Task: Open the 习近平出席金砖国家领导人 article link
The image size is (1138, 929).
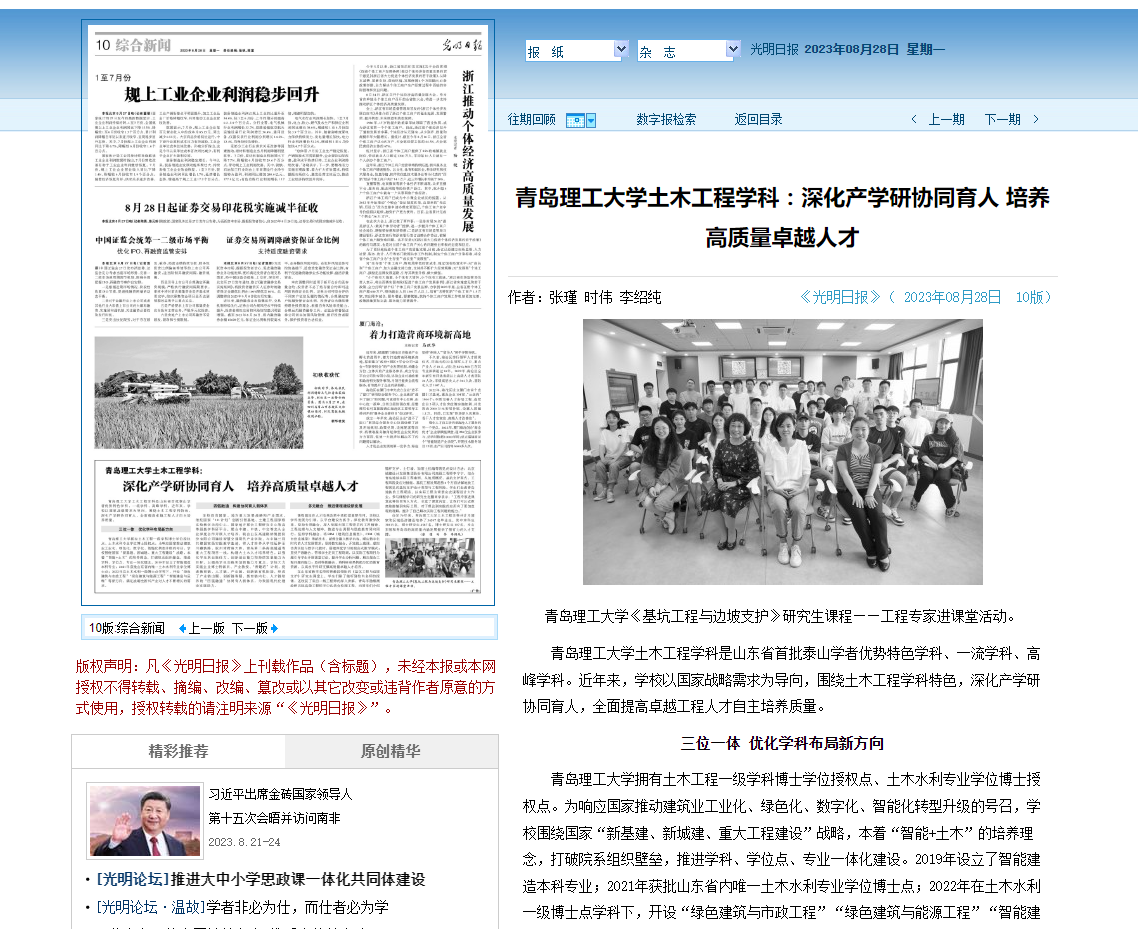Action: tap(280, 794)
